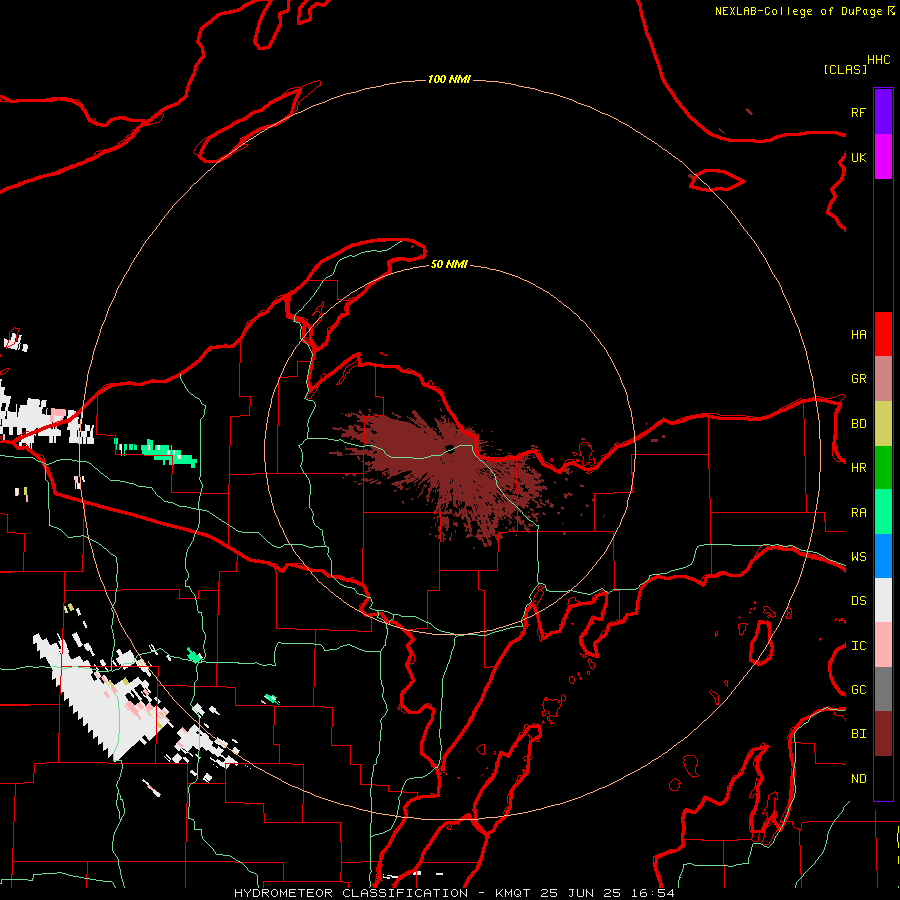Click the HYDROMETEOR CLASSIFICATION caption

pos(351,893)
